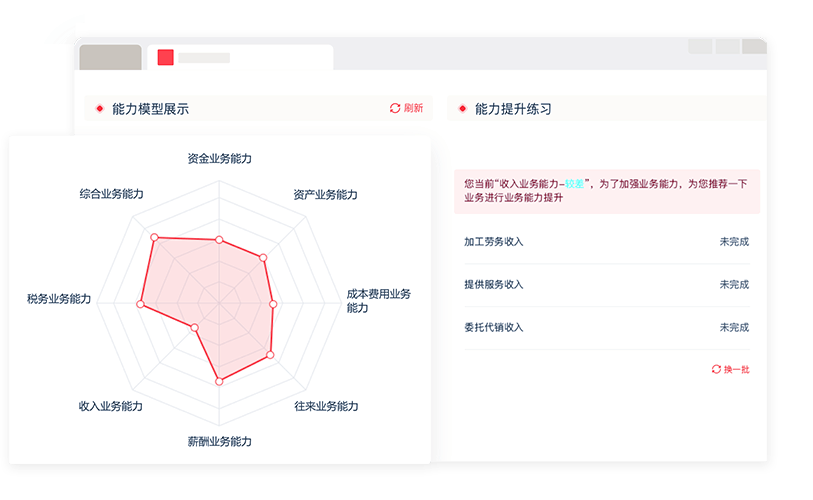Screen dimensions: 813x500
Task: Click the 税务业务能力 radar data point
Action: [x=140, y=303]
